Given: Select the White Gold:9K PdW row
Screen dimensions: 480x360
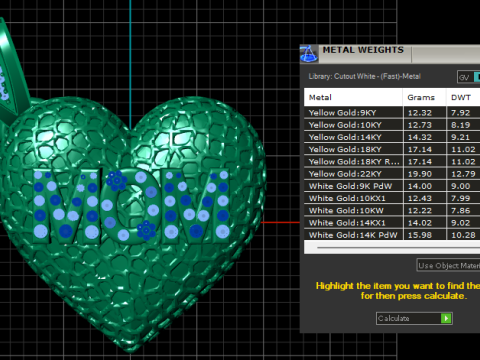Looking at the screenshot, I should pos(392,186).
